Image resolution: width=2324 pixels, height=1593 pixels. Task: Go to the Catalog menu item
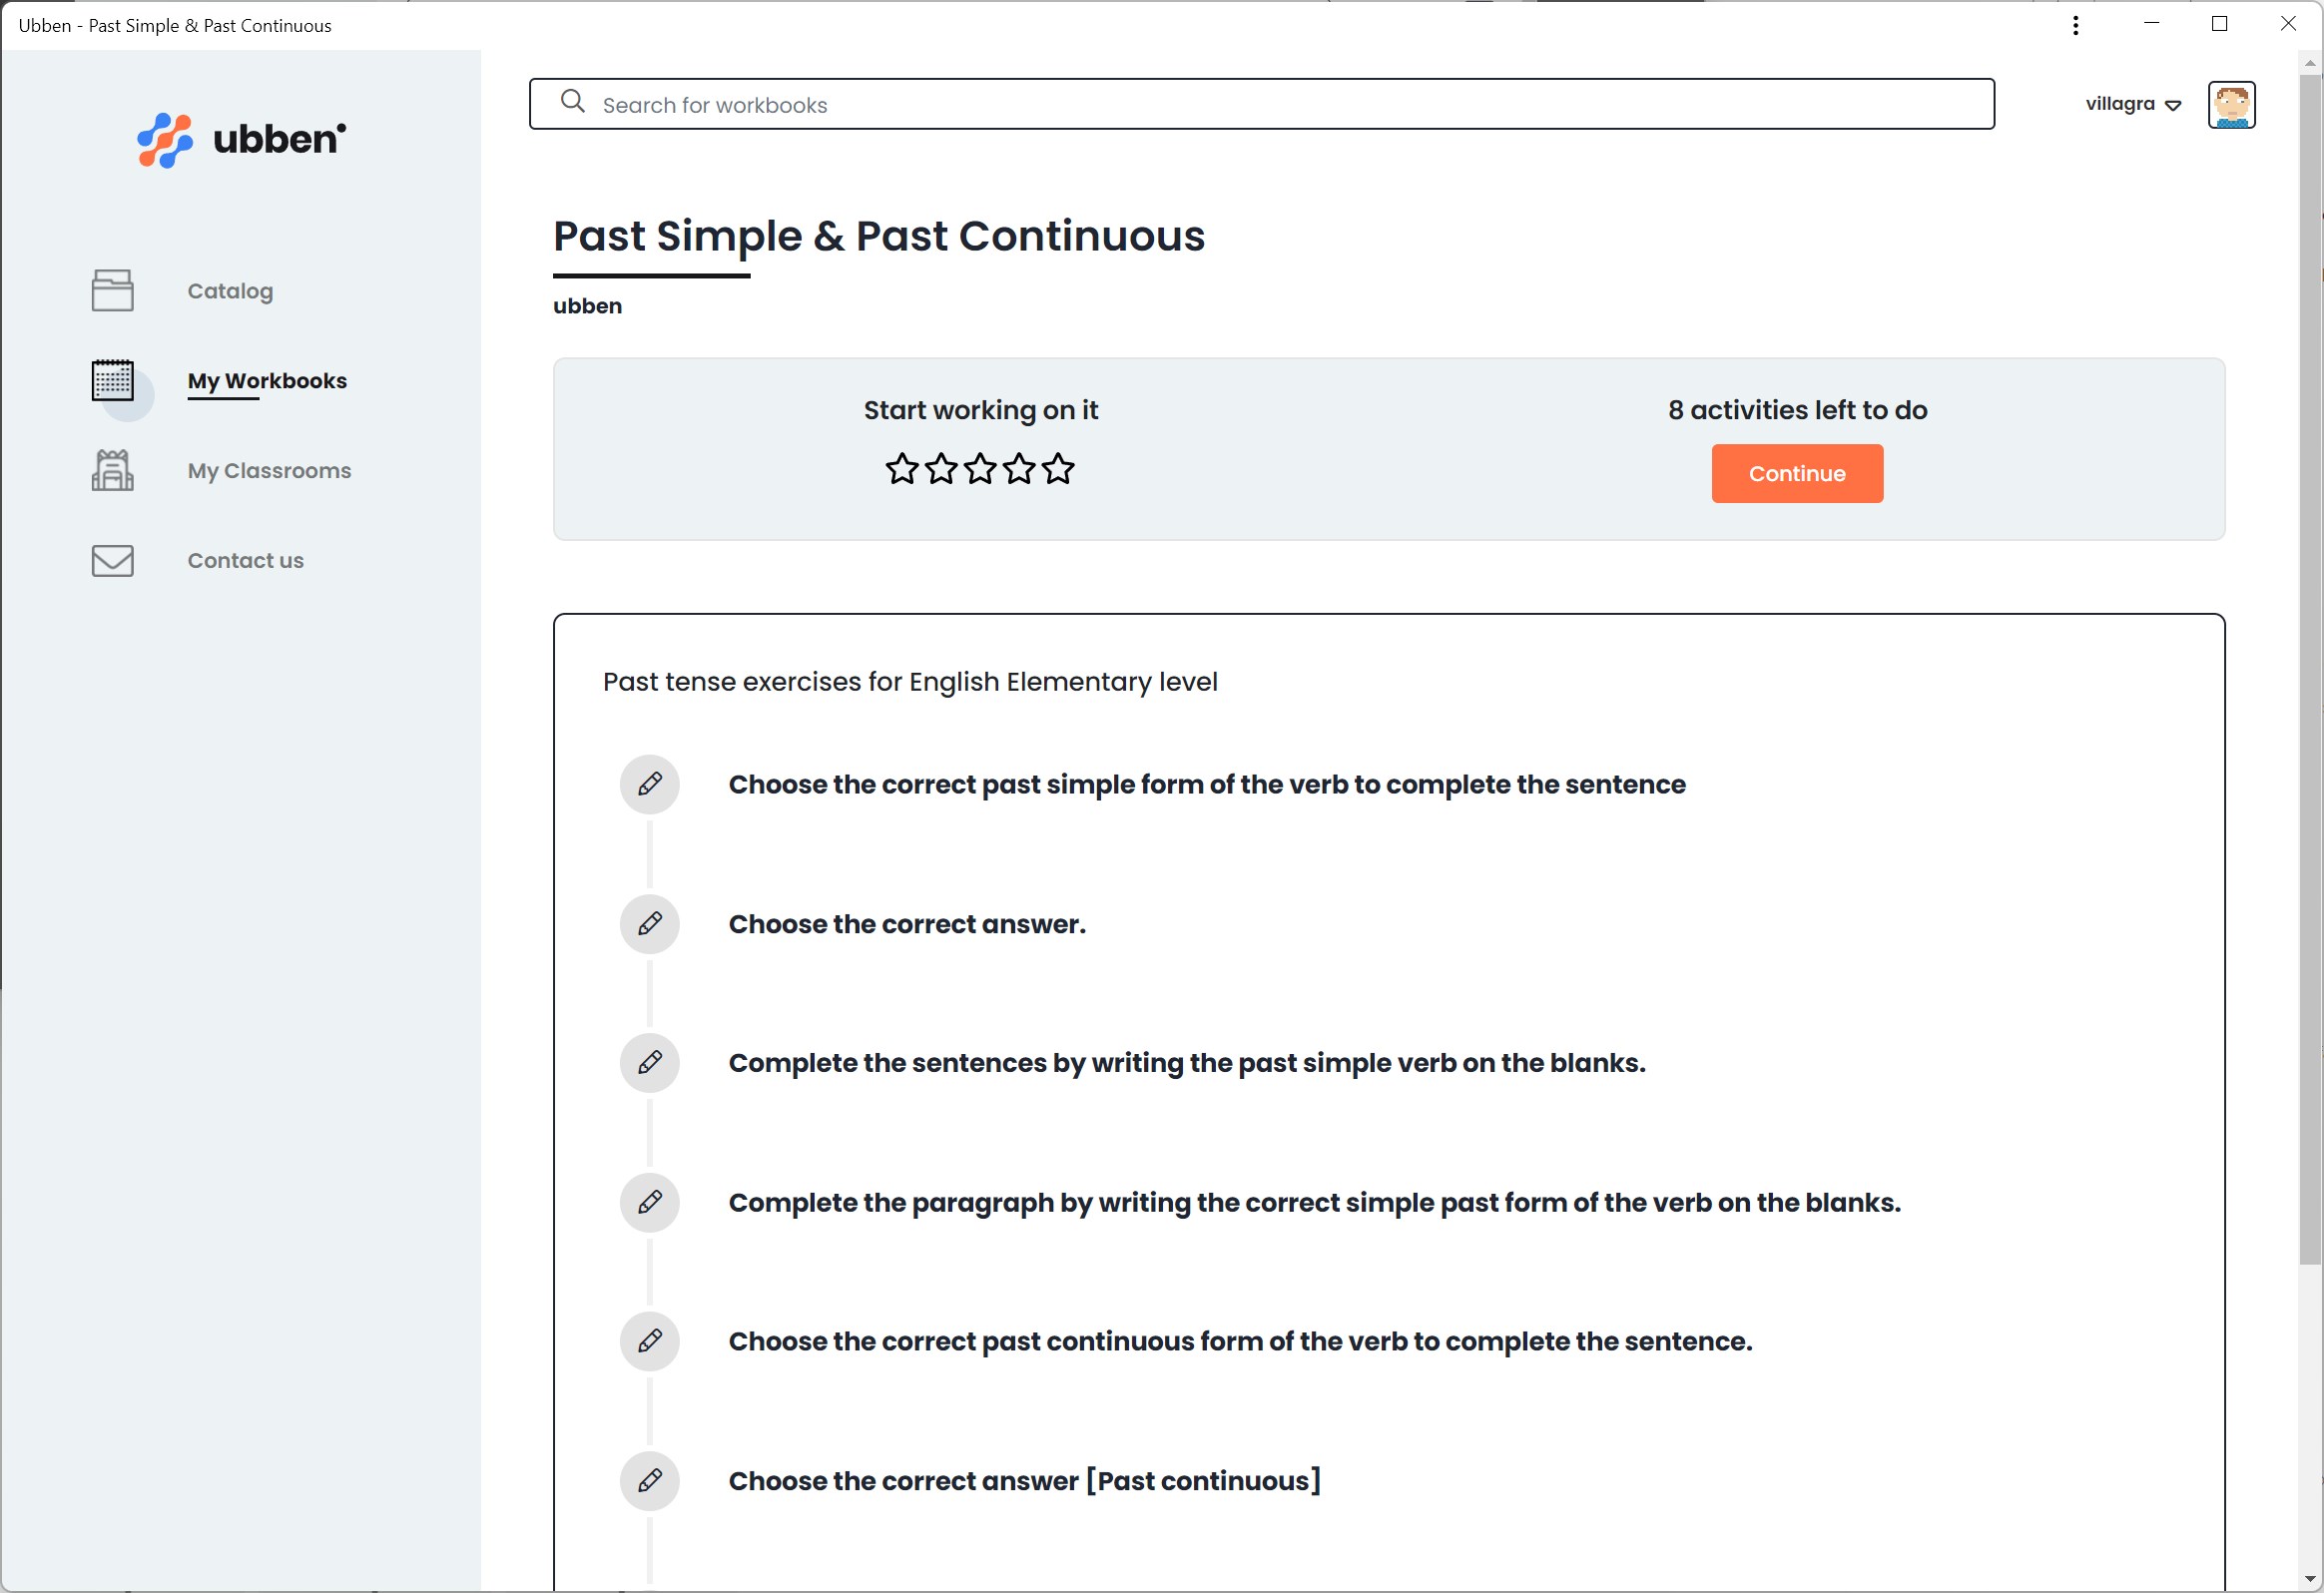(230, 291)
